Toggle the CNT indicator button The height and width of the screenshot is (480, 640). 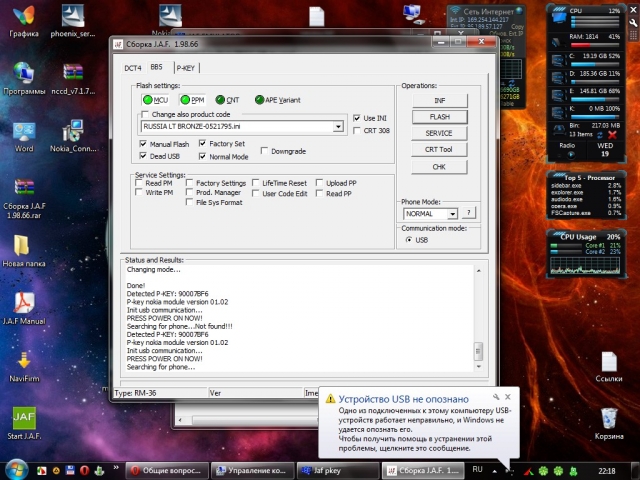[x=220, y=100]
